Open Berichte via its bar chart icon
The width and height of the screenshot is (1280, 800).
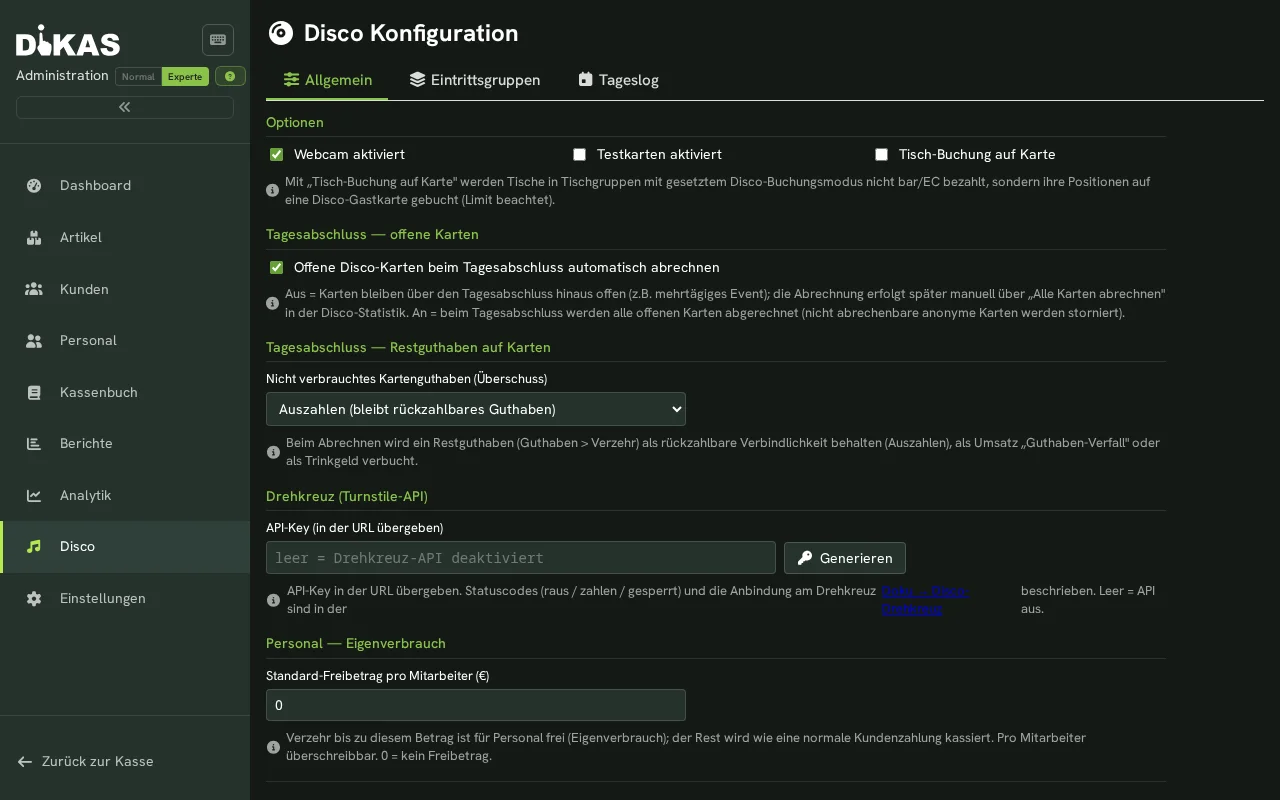[x=34, y=443]
